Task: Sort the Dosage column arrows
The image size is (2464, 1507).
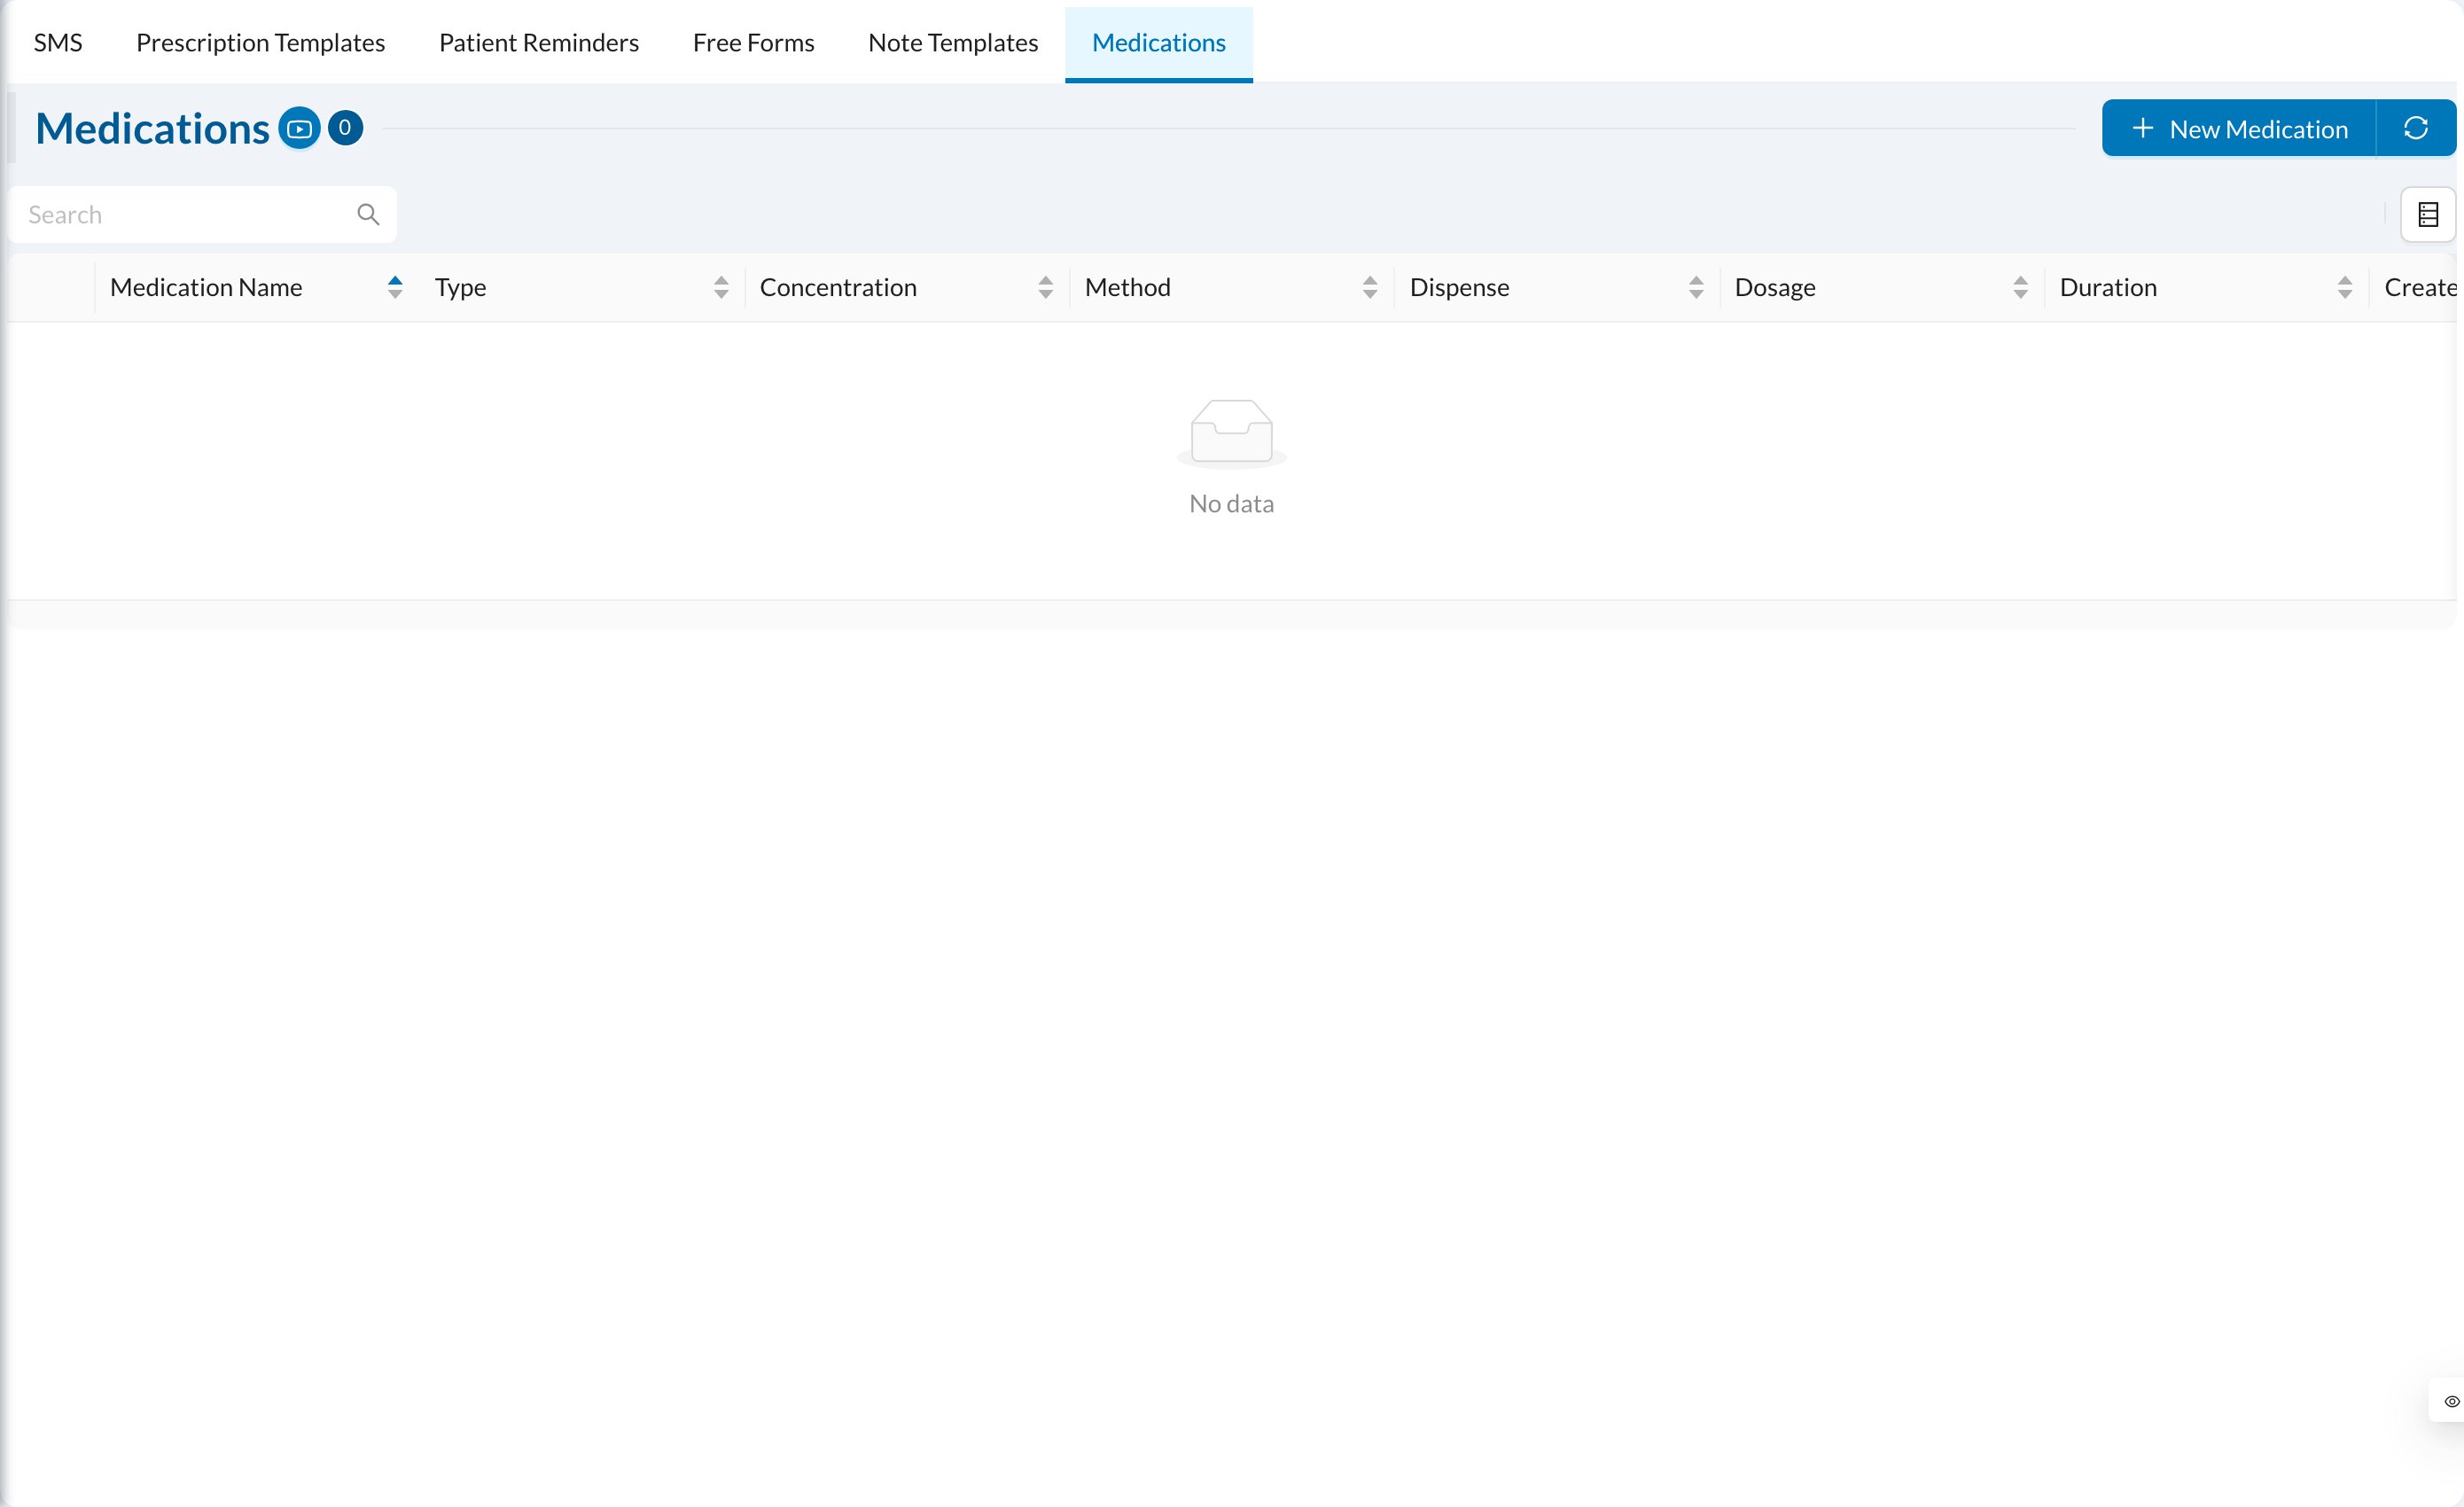Action: click(x=2021, y=287)
